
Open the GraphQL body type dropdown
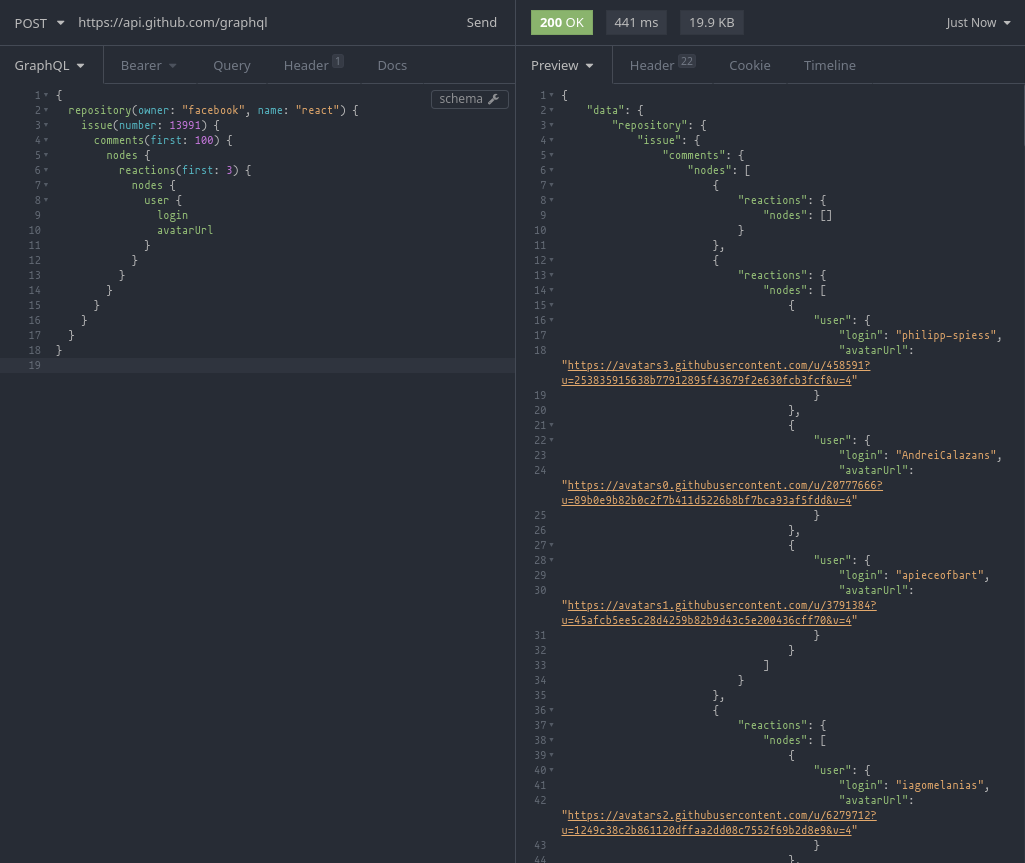click(x=49, y=65)
